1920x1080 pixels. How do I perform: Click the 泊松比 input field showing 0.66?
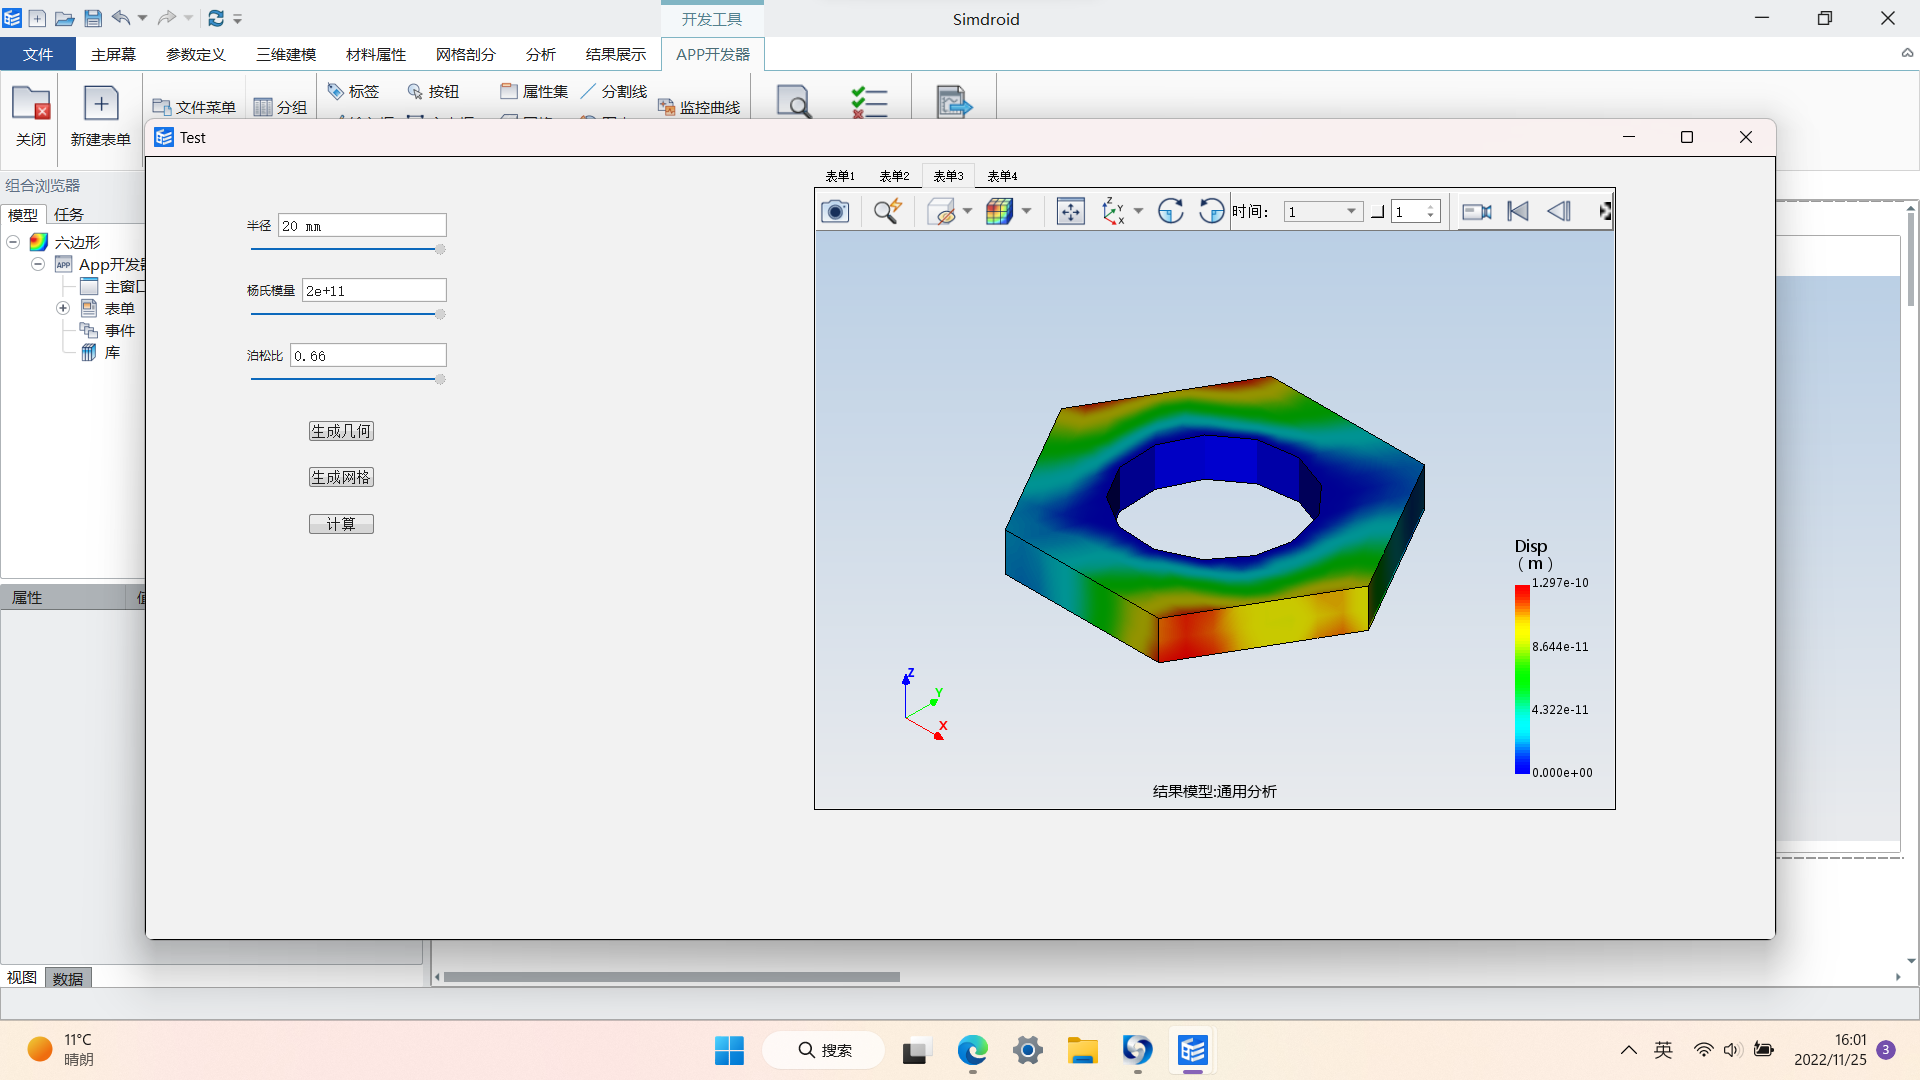[x=368, y=356]
